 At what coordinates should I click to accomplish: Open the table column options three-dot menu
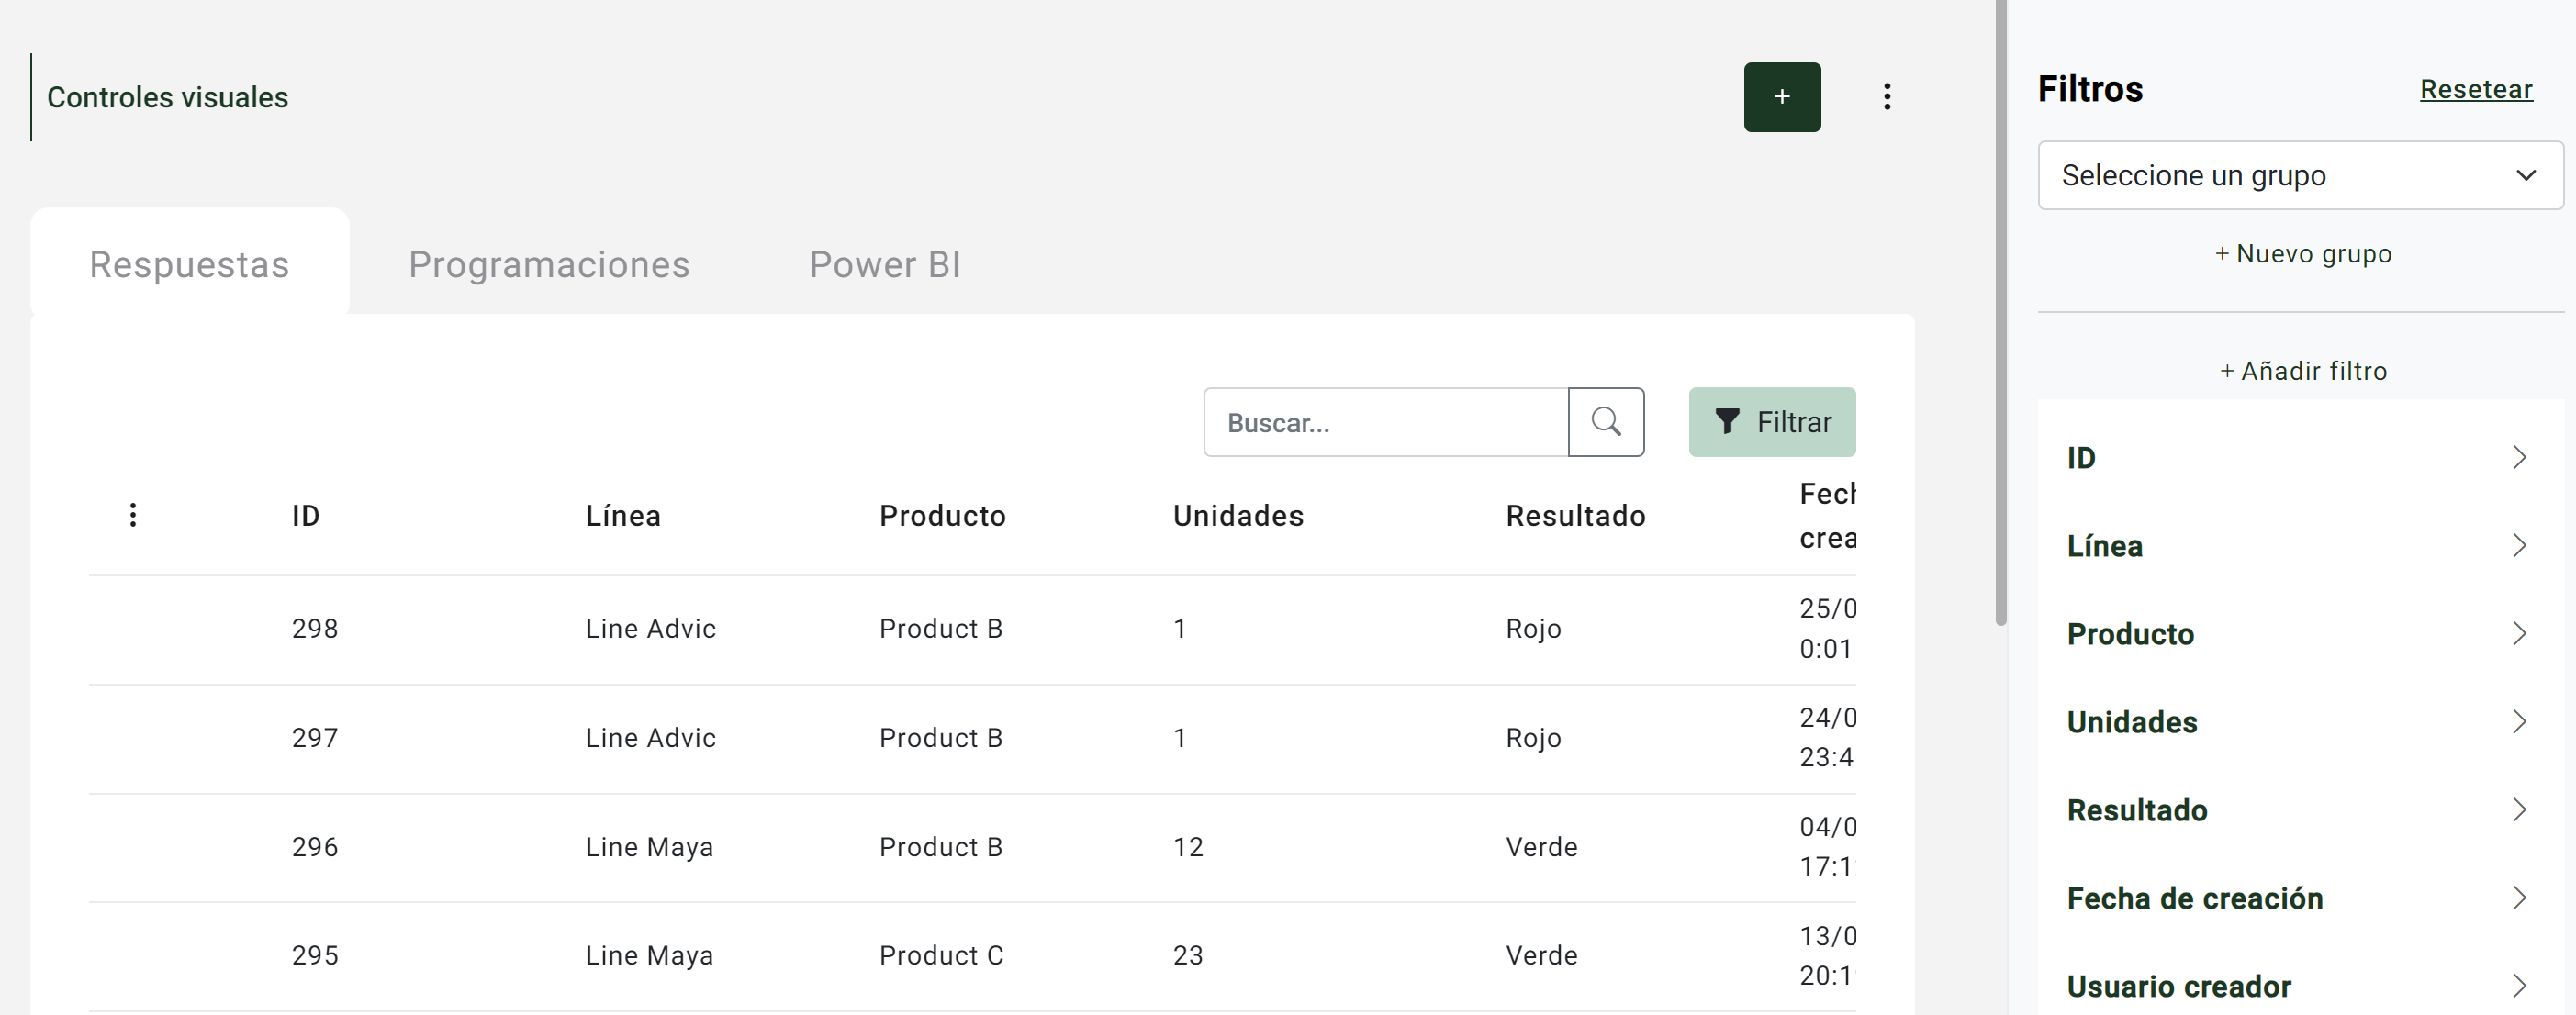pyautogui.click(x=133, y=515)
